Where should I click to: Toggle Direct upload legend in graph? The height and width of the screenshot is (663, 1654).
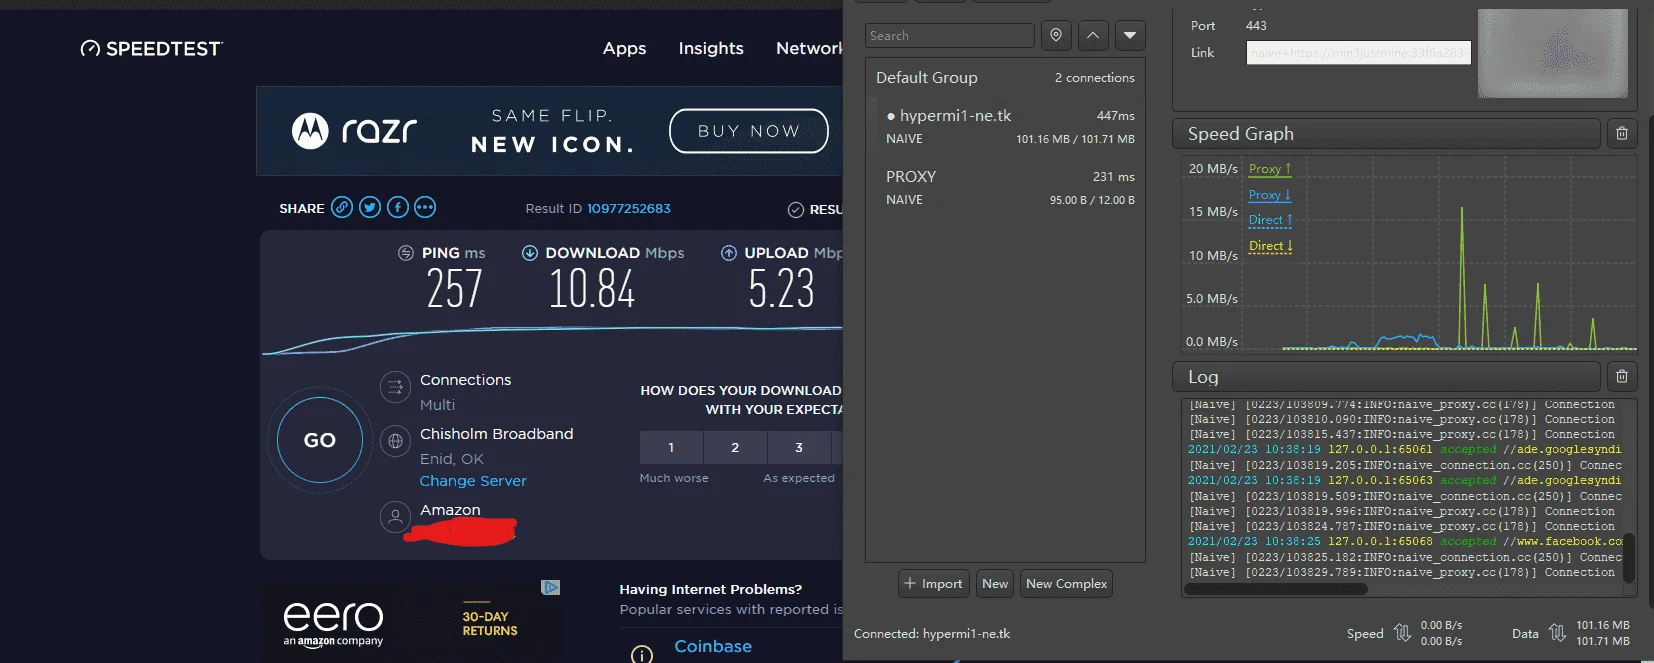tap(1270, 220)
